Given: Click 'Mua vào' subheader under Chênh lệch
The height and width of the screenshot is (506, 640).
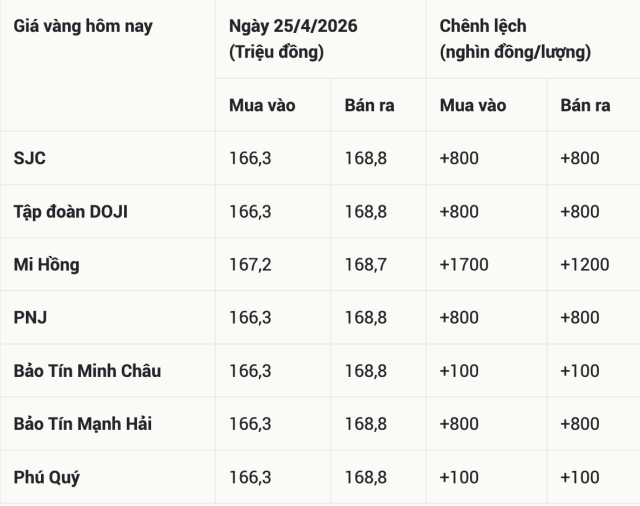Looking at the screenshot, I should (x=473, y=105).
